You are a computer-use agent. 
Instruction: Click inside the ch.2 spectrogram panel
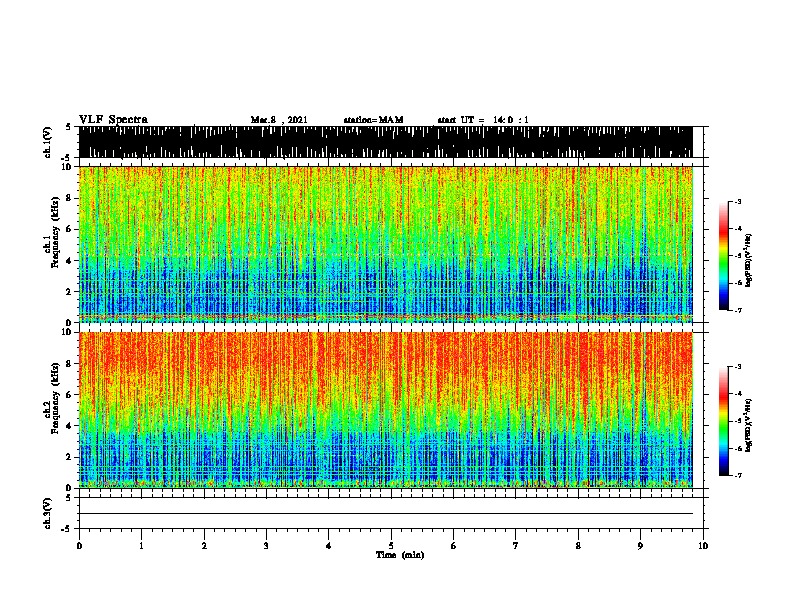(386, 410)
